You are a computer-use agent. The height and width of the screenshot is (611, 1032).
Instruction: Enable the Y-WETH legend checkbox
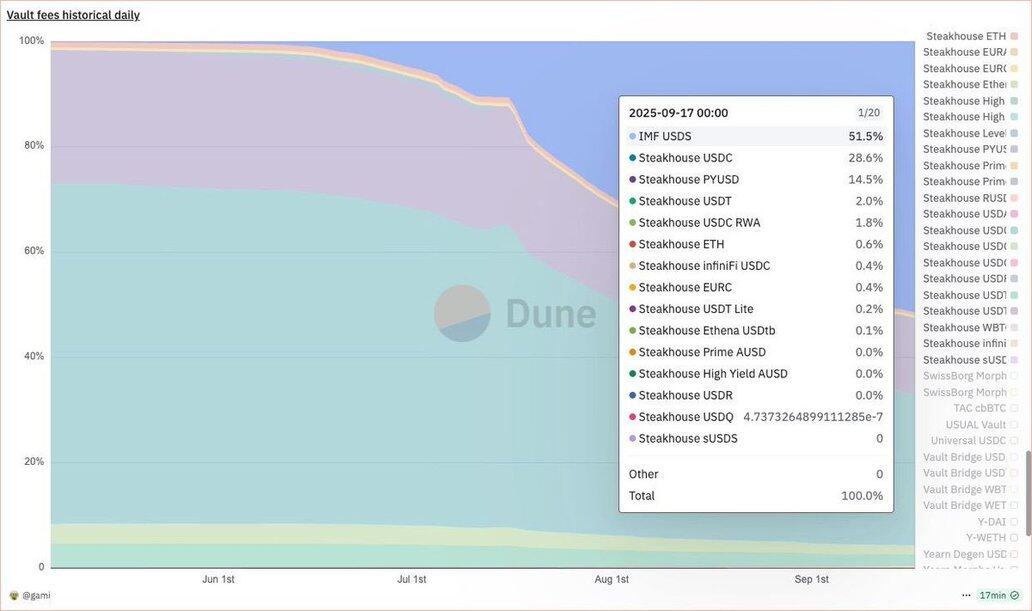(x=1014, y=537)
